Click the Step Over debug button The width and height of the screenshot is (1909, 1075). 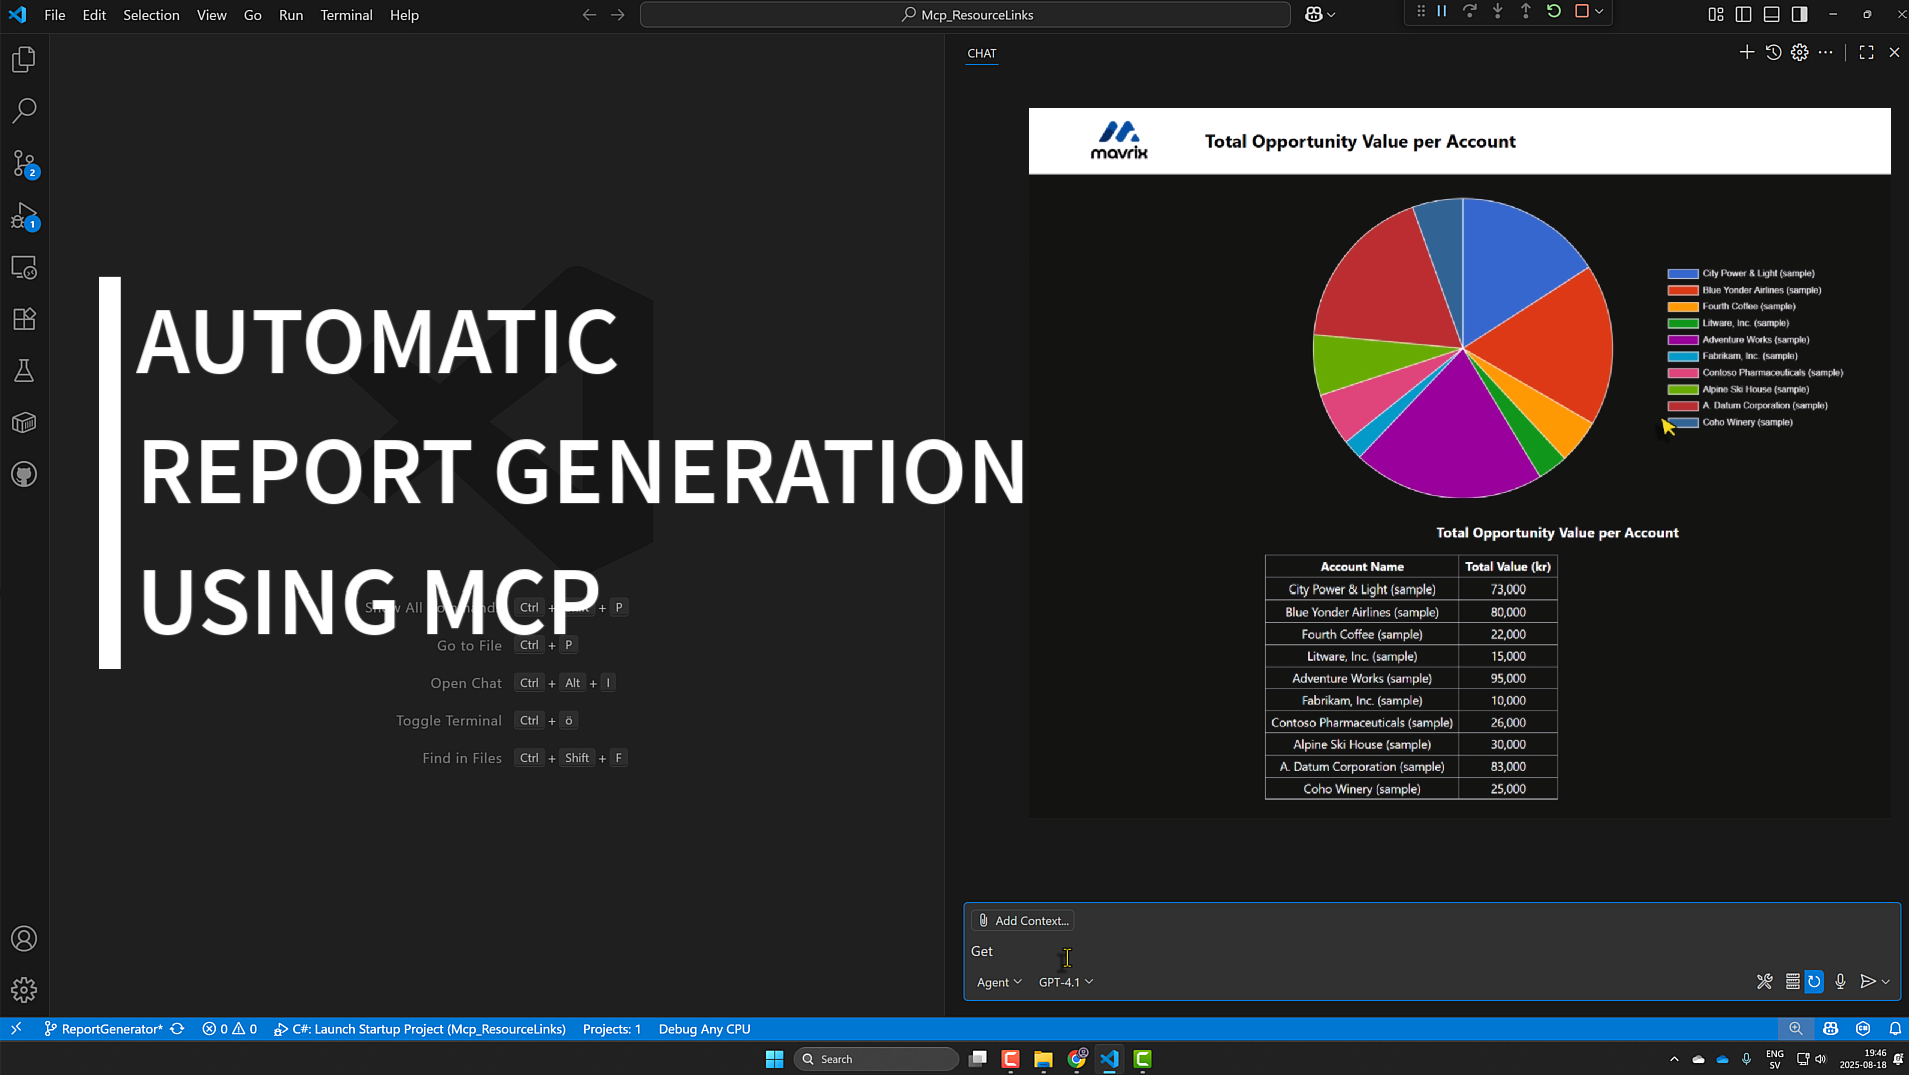[x=1470, y=12]
